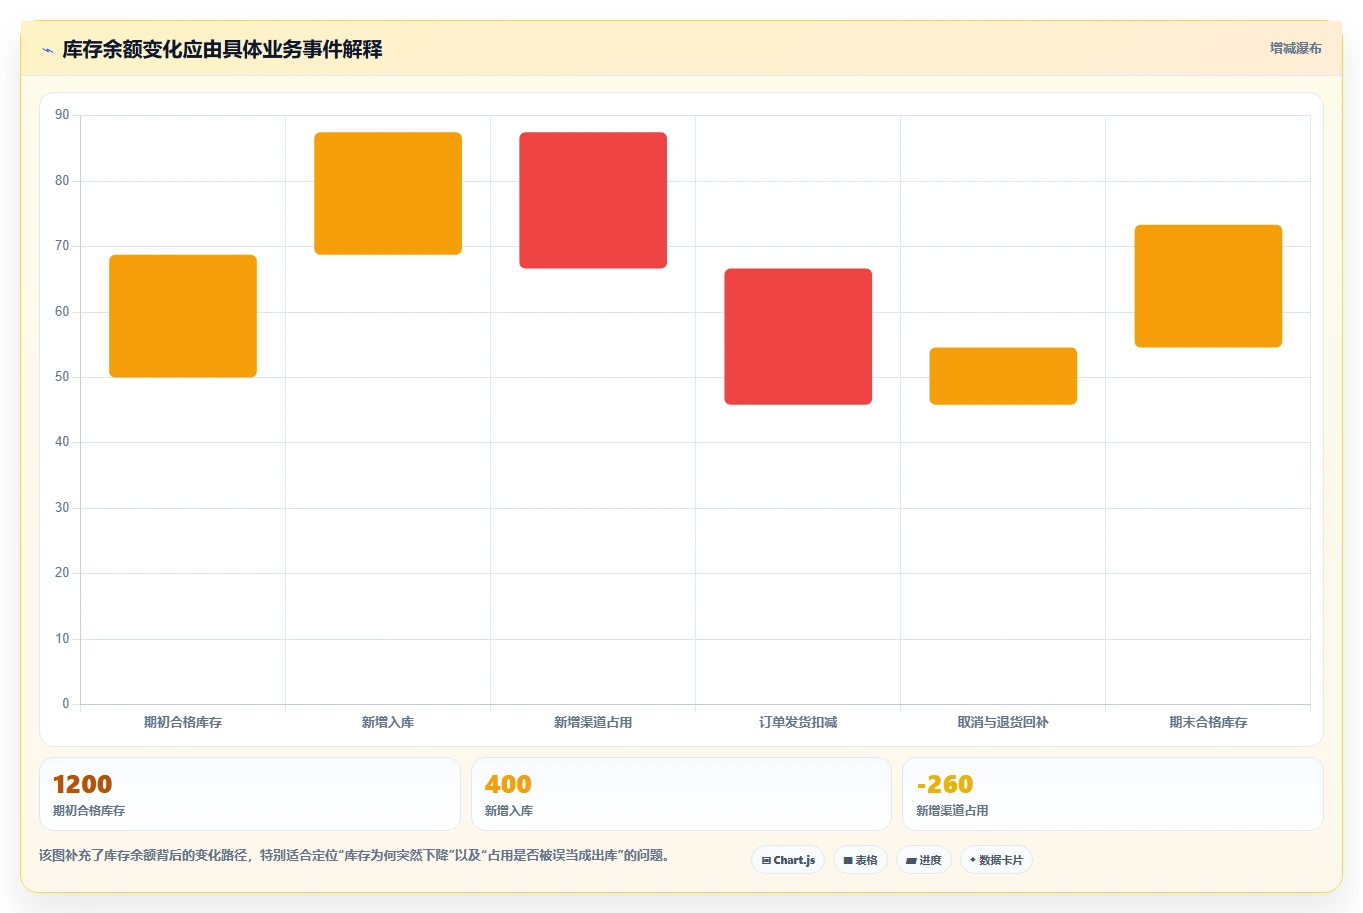
Task: Click the y-axis value 90
Action: pyautogui.click(x=62, y=115)
